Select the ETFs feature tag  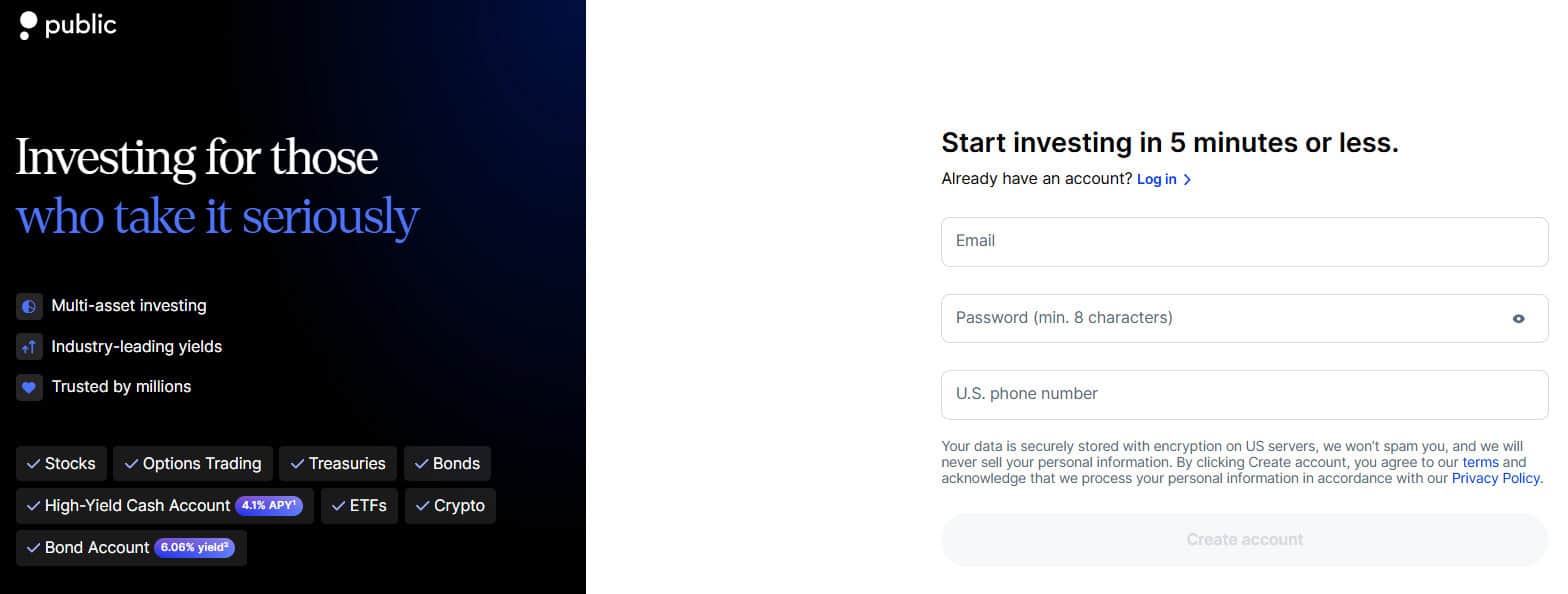[x=359, y=506]
